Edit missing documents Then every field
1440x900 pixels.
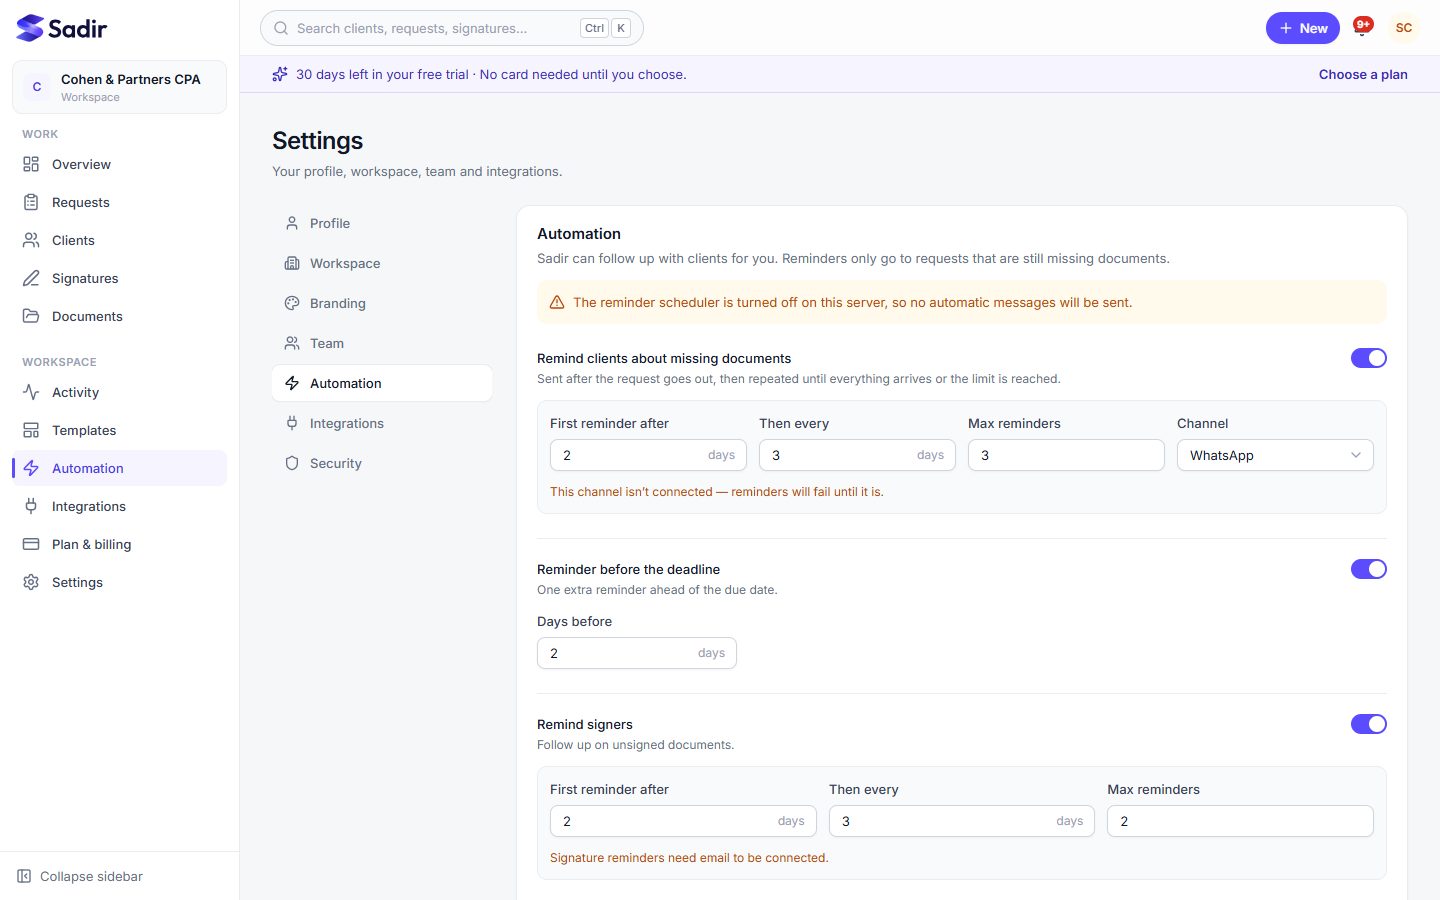[x=857, y=455]
